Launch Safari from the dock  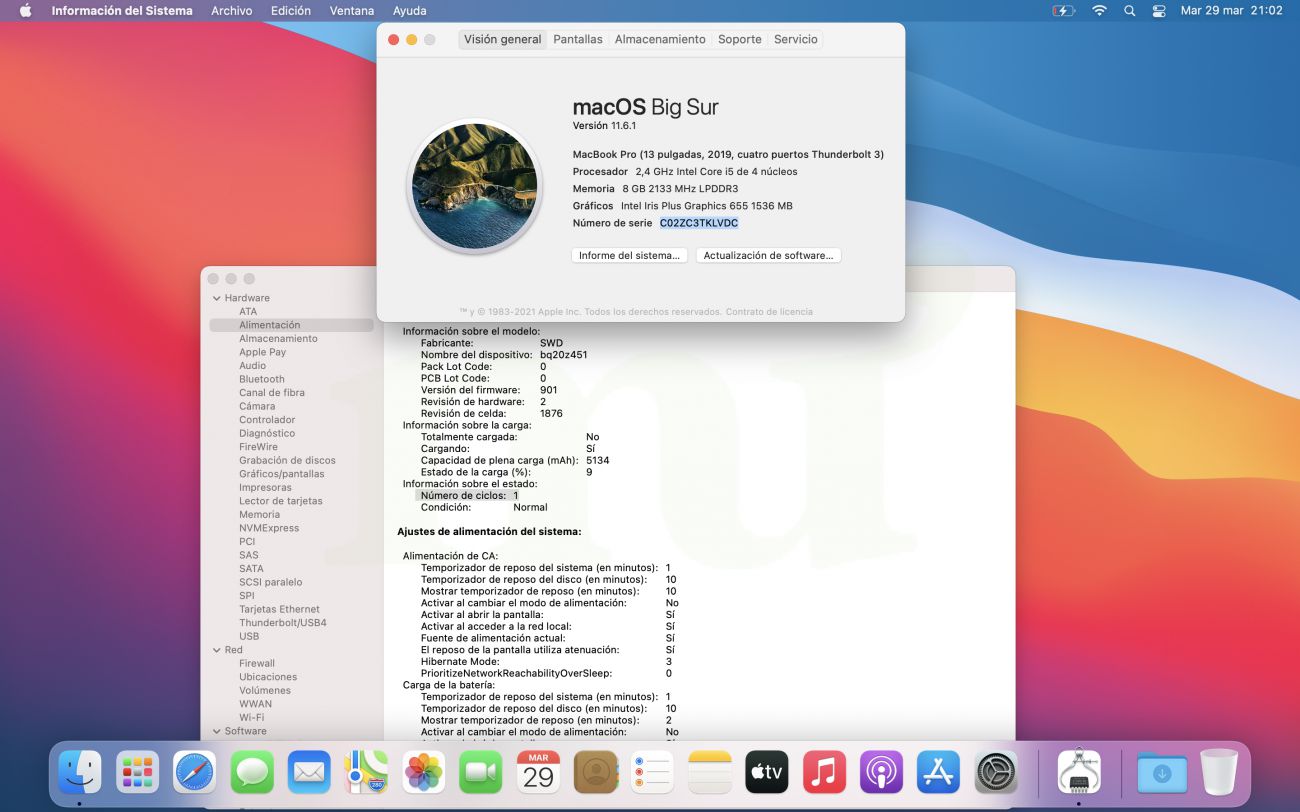click(195, 772)
